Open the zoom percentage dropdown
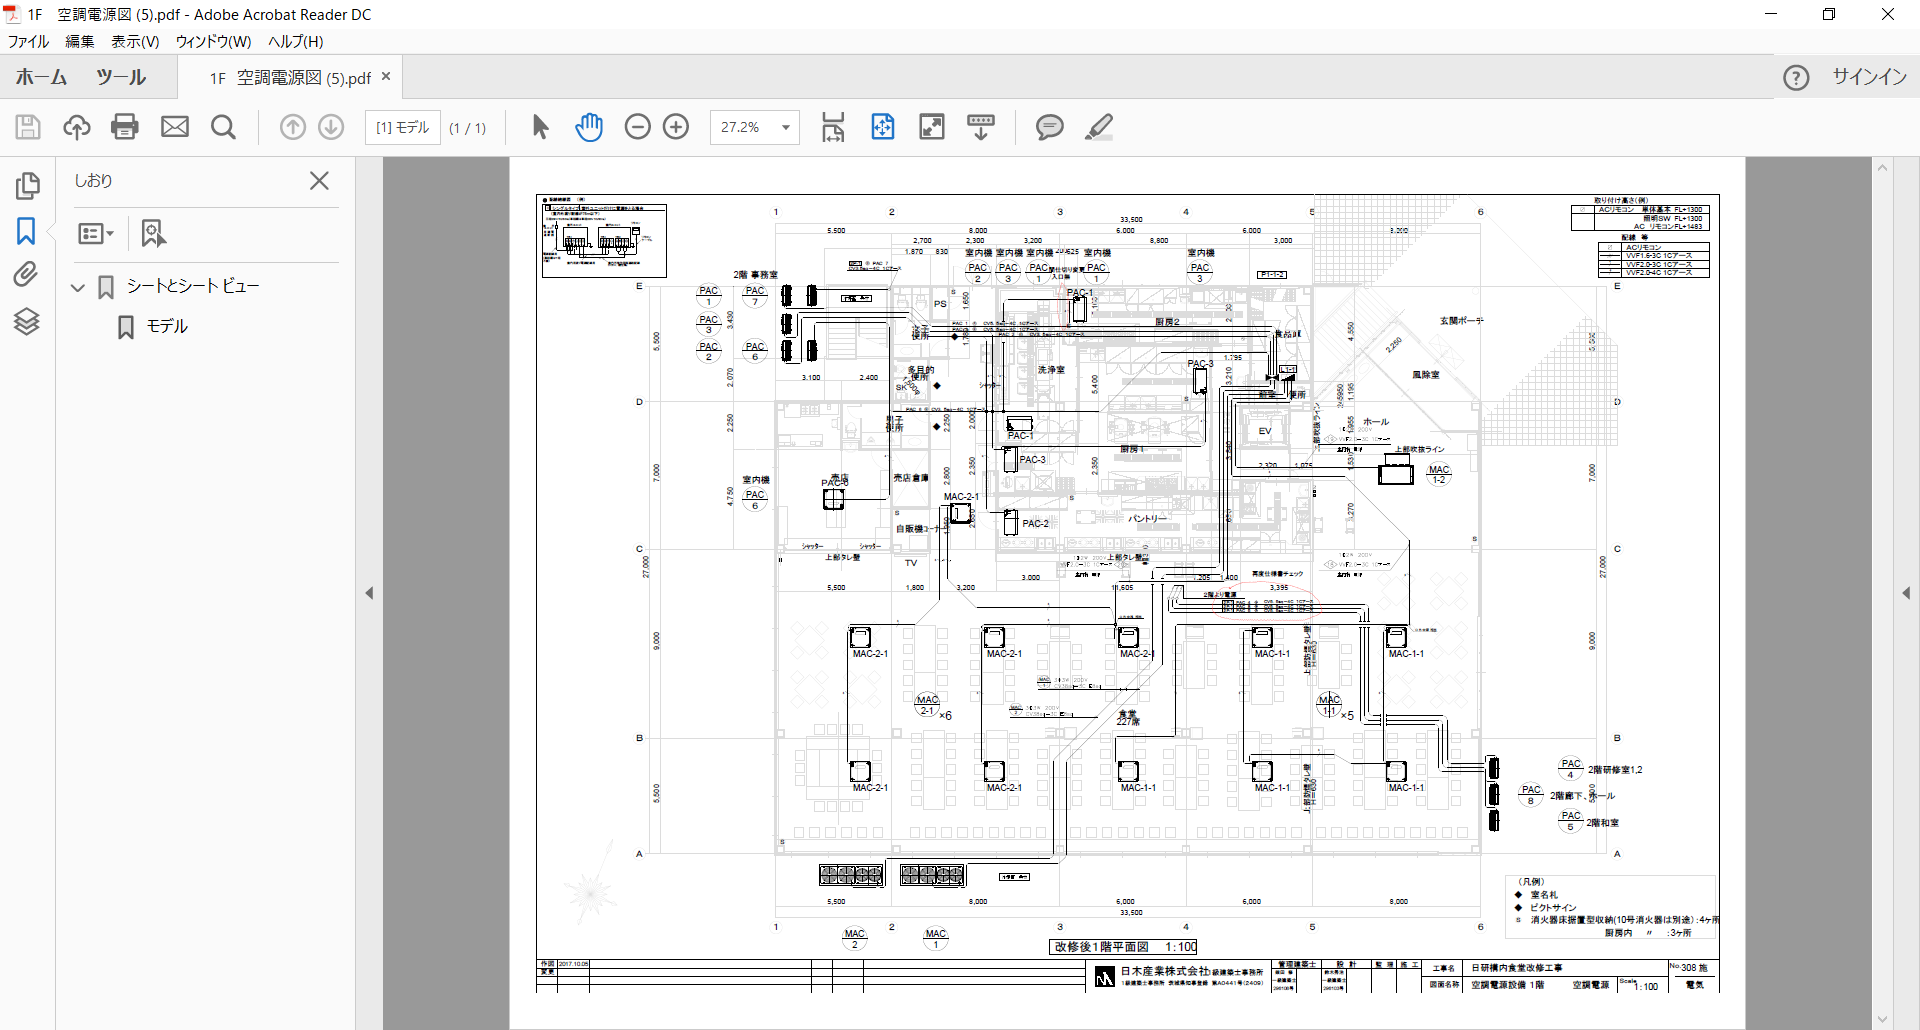 pyautogui.click(x=786, y=127)
